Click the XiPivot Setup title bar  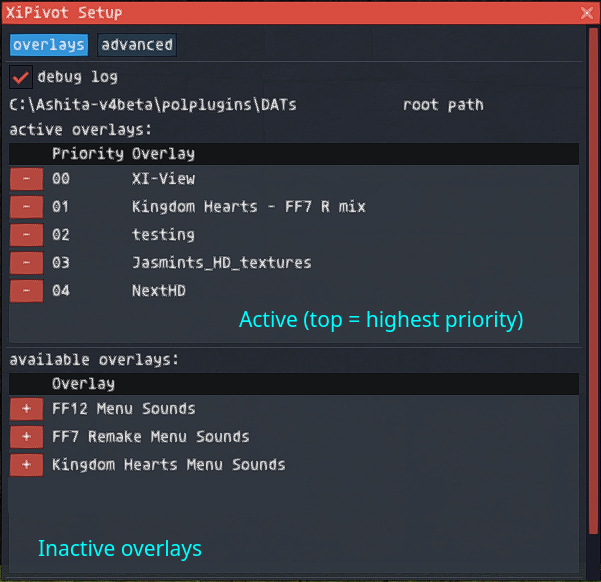pos(291,13)
